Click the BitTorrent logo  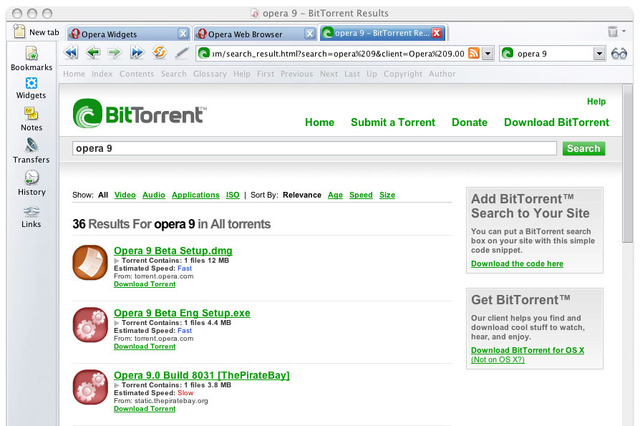[x=140, y=113]
